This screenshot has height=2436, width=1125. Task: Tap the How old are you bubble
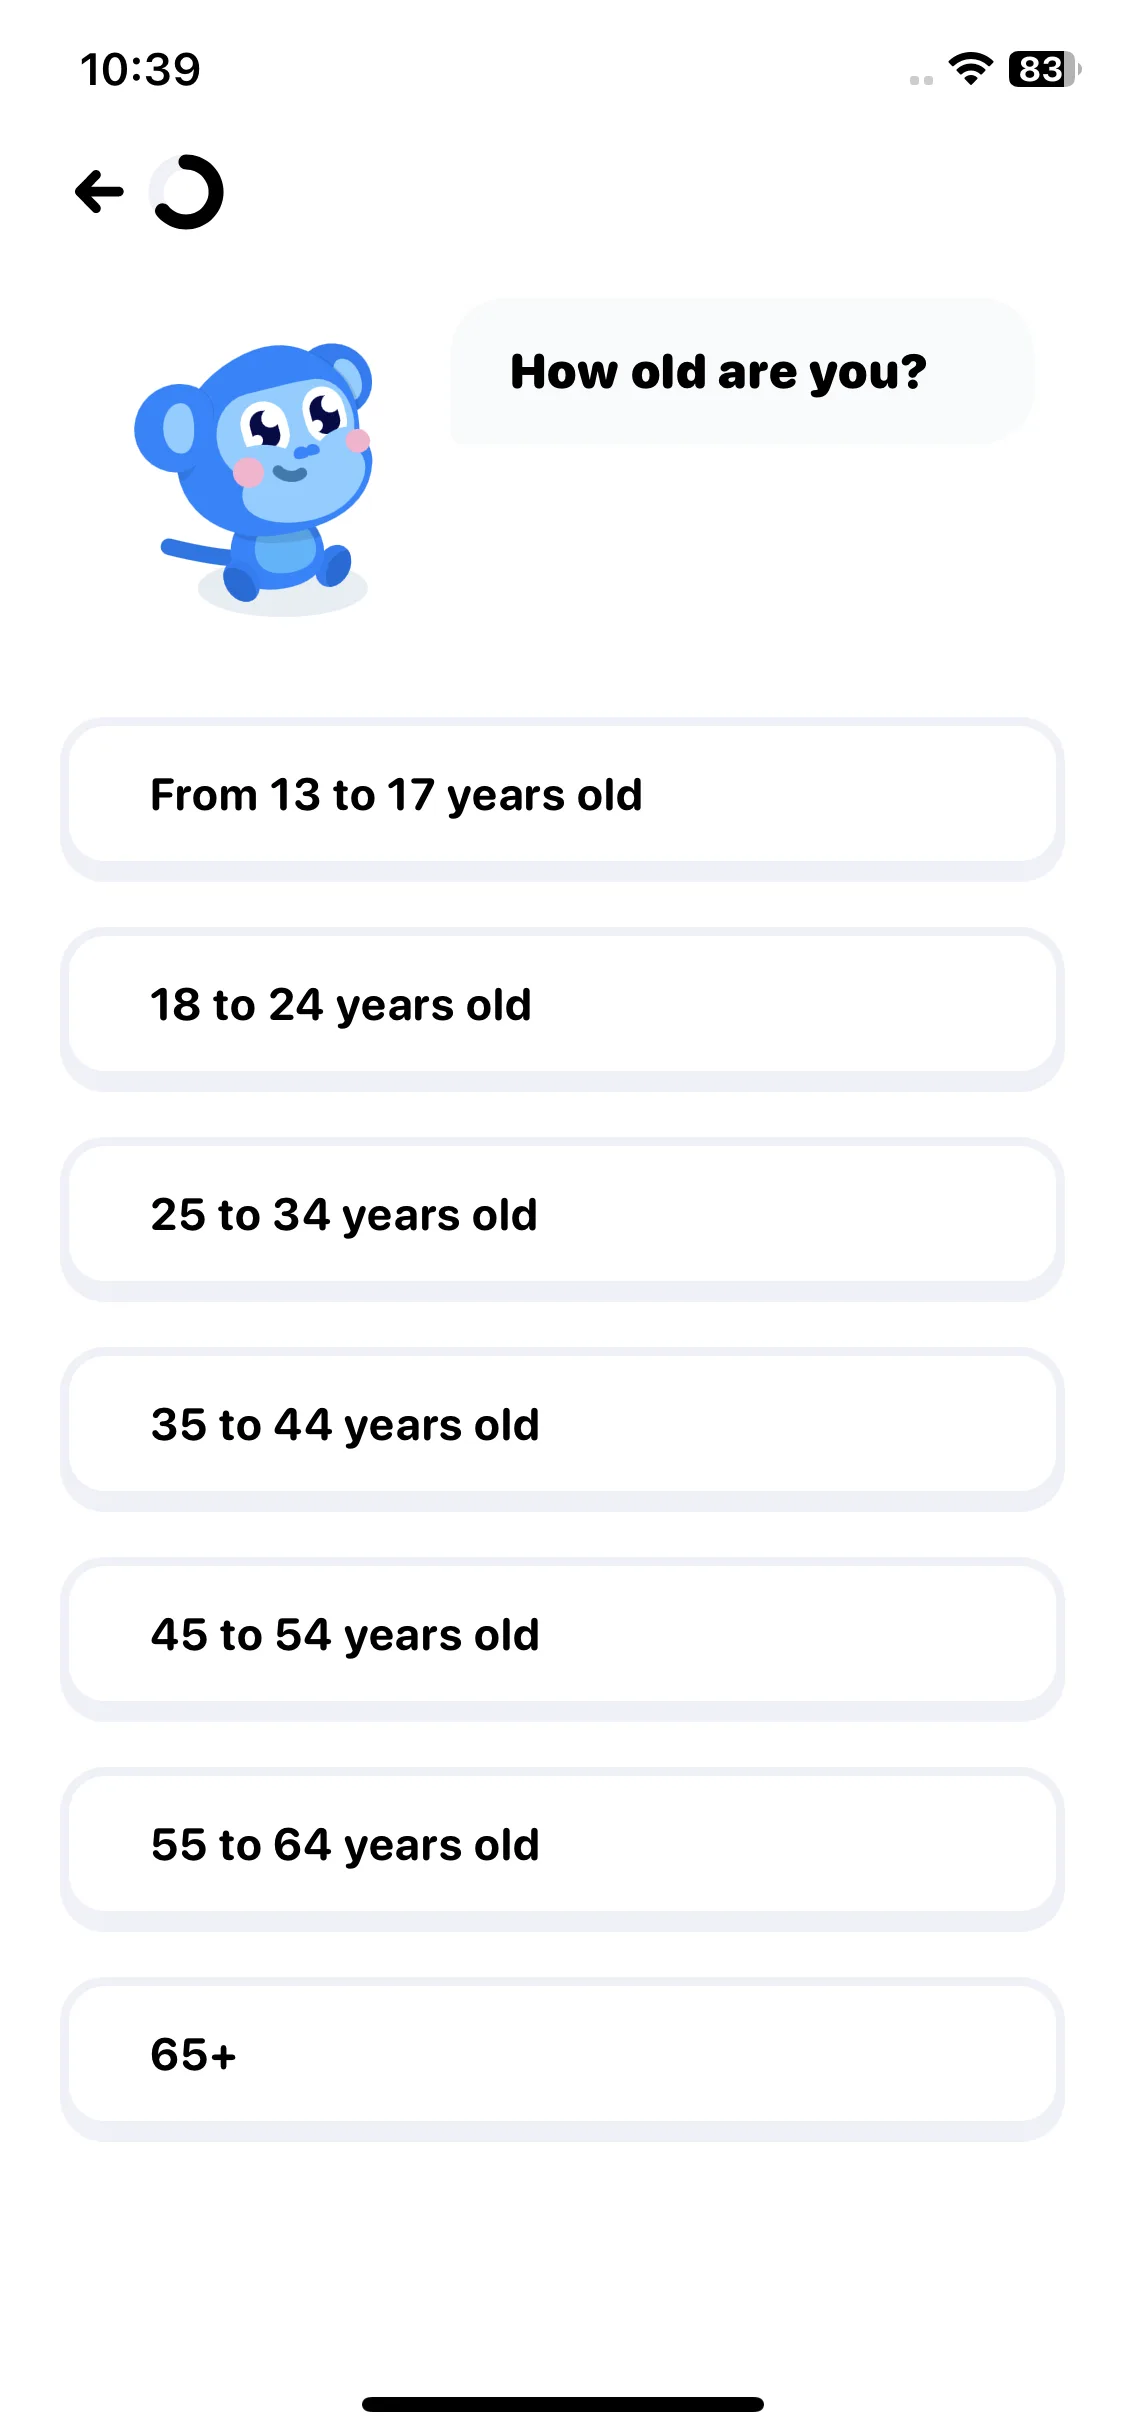click(x=741, y=371)
